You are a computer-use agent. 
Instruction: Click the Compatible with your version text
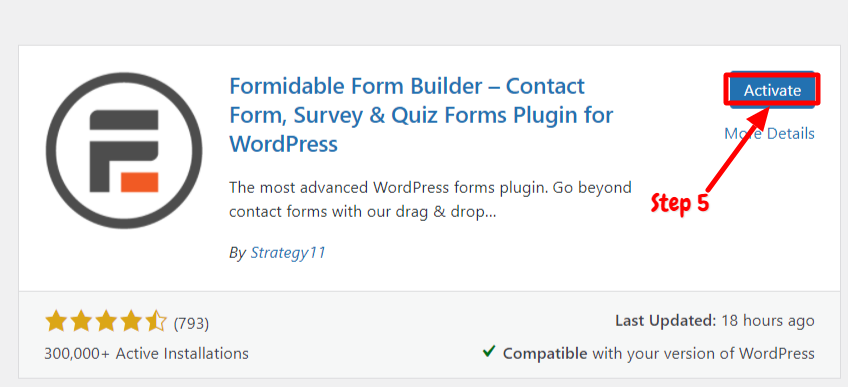659,354
